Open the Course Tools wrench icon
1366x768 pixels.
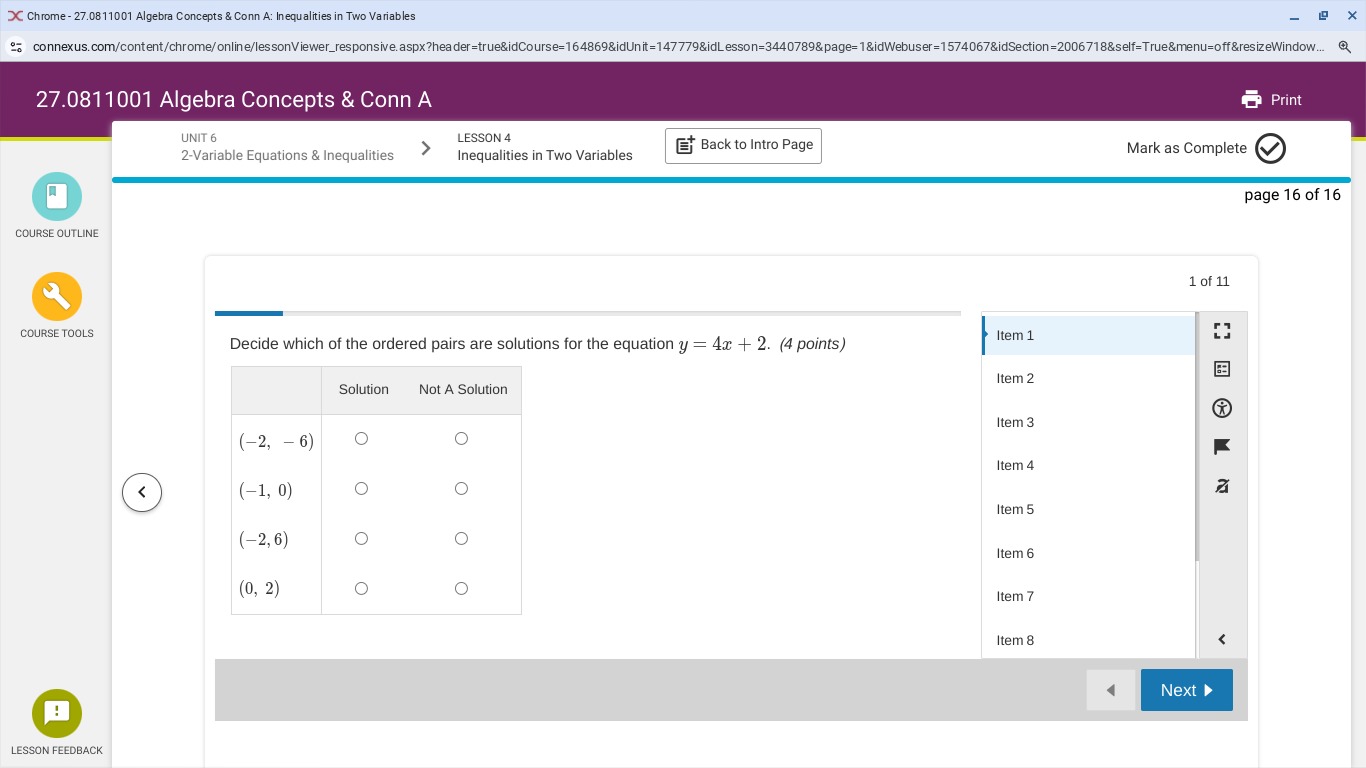point(57,297)
